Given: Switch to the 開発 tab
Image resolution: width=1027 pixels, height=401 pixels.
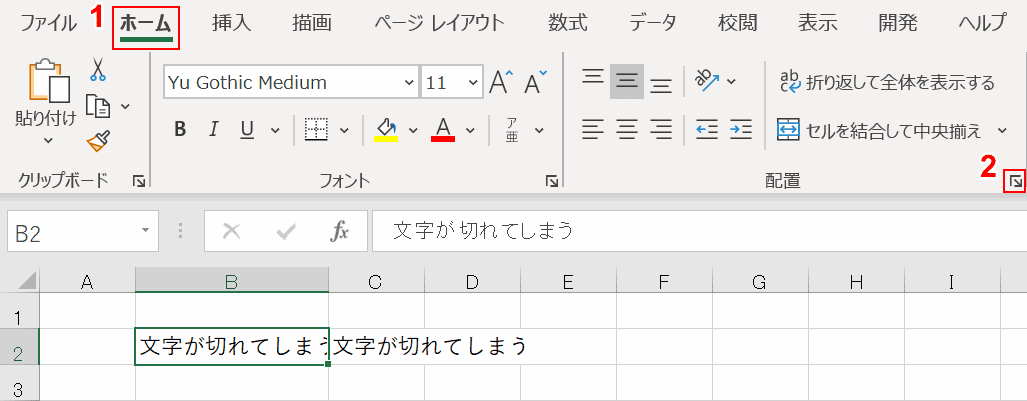Looking at the screenshot, I should 898,23.
